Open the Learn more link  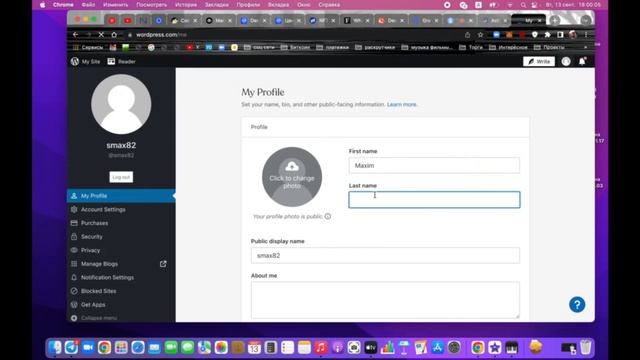click(x=402, y=104)
